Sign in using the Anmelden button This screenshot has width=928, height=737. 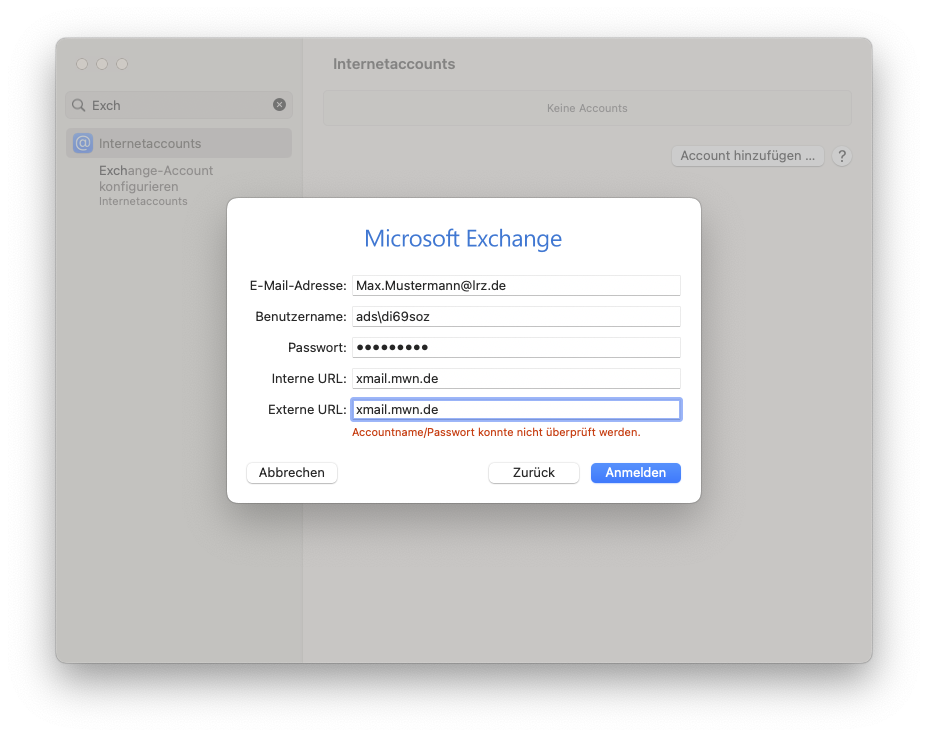pos(636,473)
